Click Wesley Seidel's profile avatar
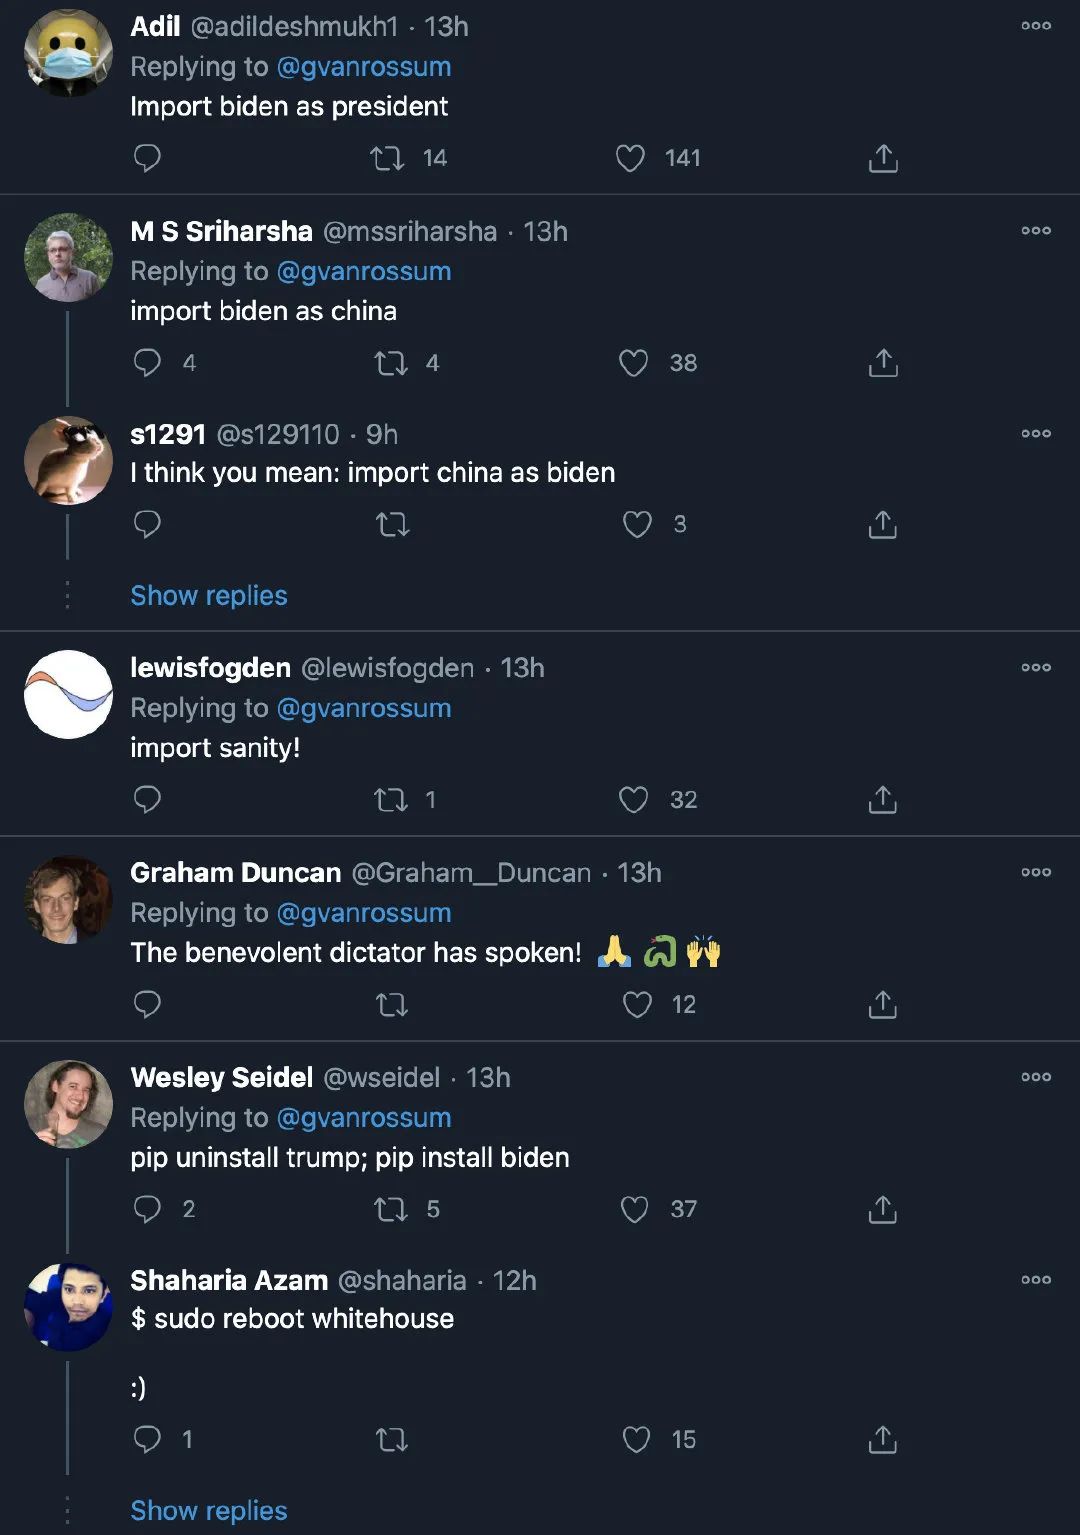Image resolution: width=1080 pixels, height=1535 pixels. [x=68, y=1104]
